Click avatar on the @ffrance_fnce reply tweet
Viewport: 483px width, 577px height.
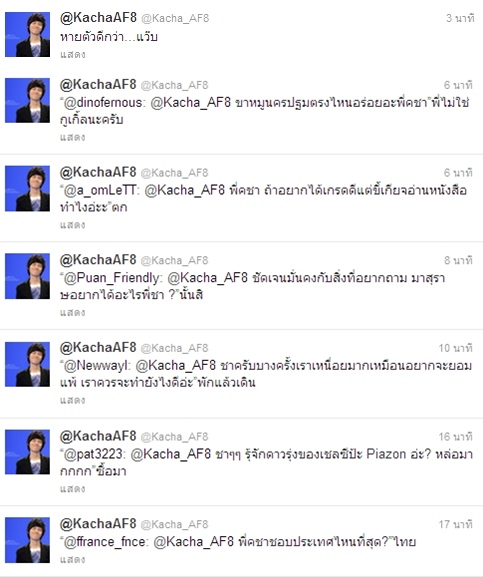pos(27,540)
